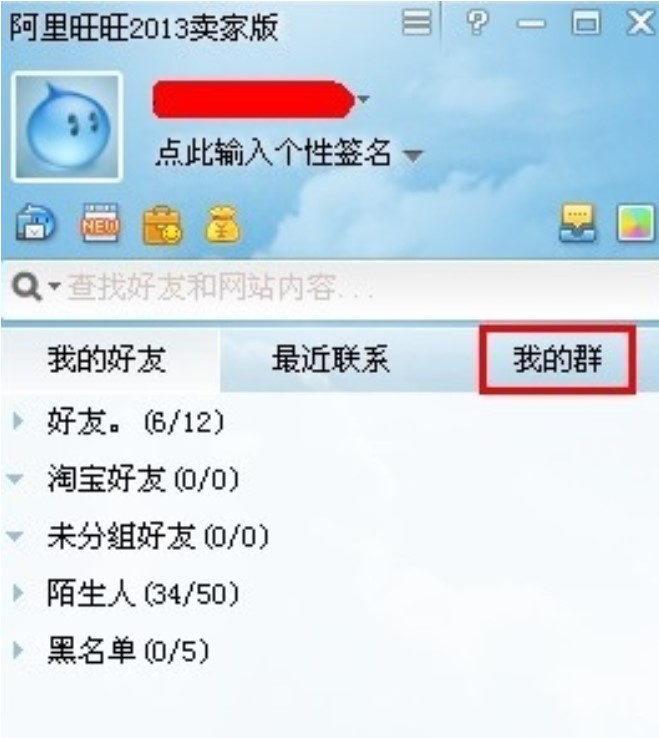Switch to the 最近联系 tab
The width and height of the screenshot is (659, 738).
331,359
